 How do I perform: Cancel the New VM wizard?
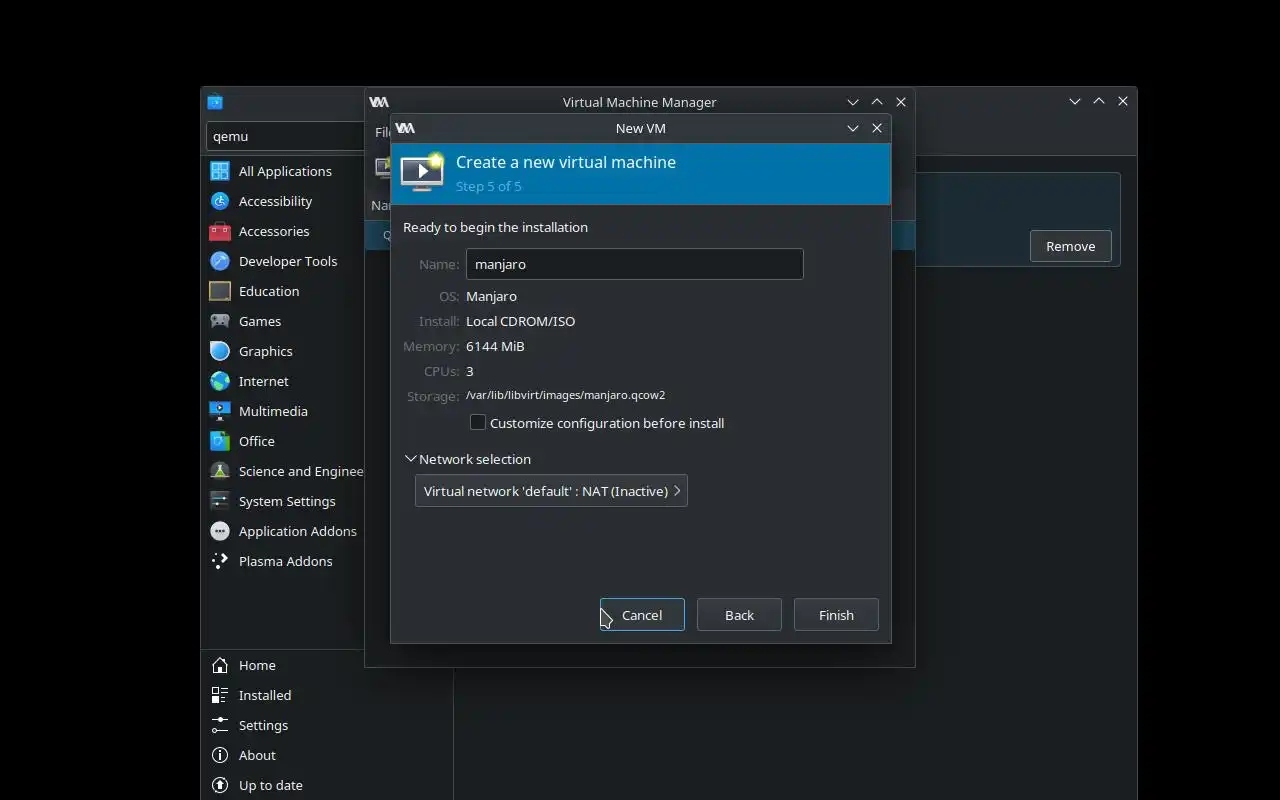(x=642, y=615)
